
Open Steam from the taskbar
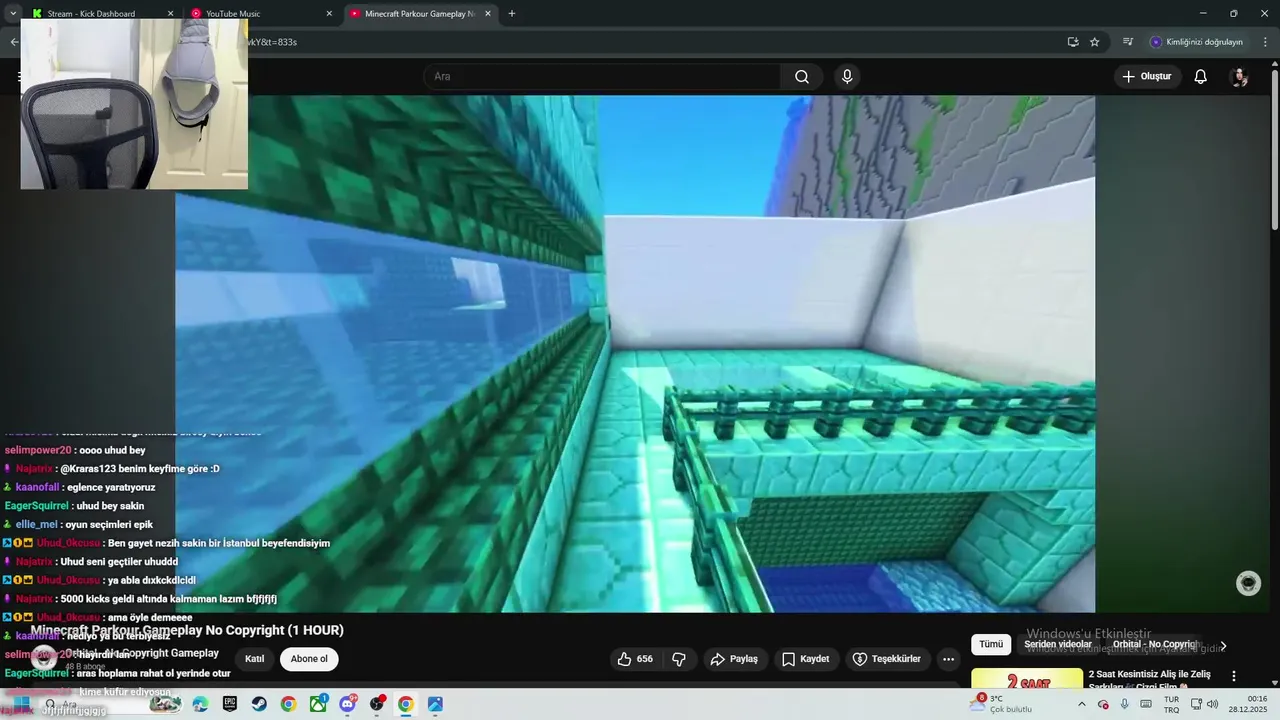coord(259,704)
